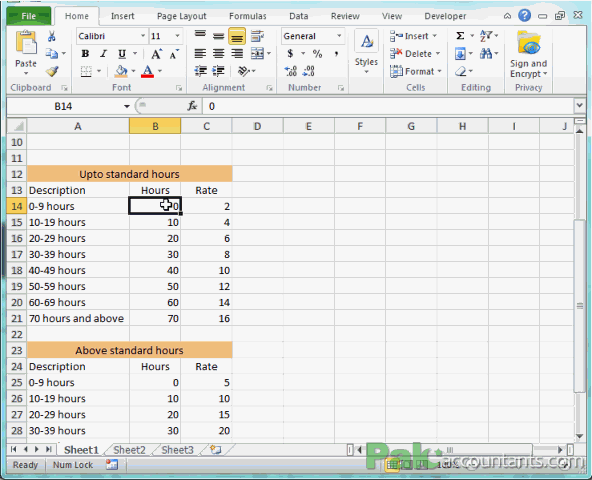Switch to the Review tab
This screenshot has height=480, width=592.
point(345,16)
